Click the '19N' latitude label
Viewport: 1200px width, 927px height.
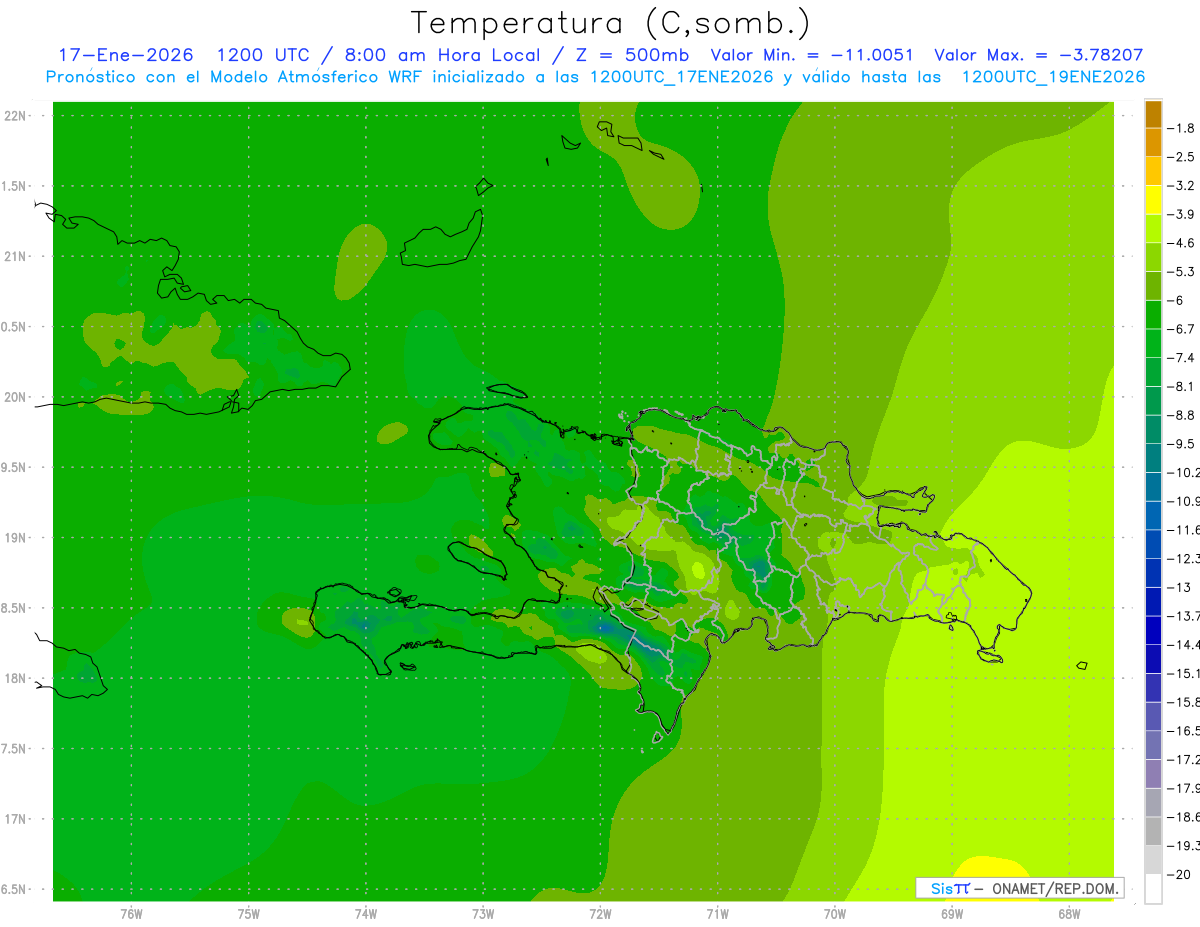pos(17,538)
